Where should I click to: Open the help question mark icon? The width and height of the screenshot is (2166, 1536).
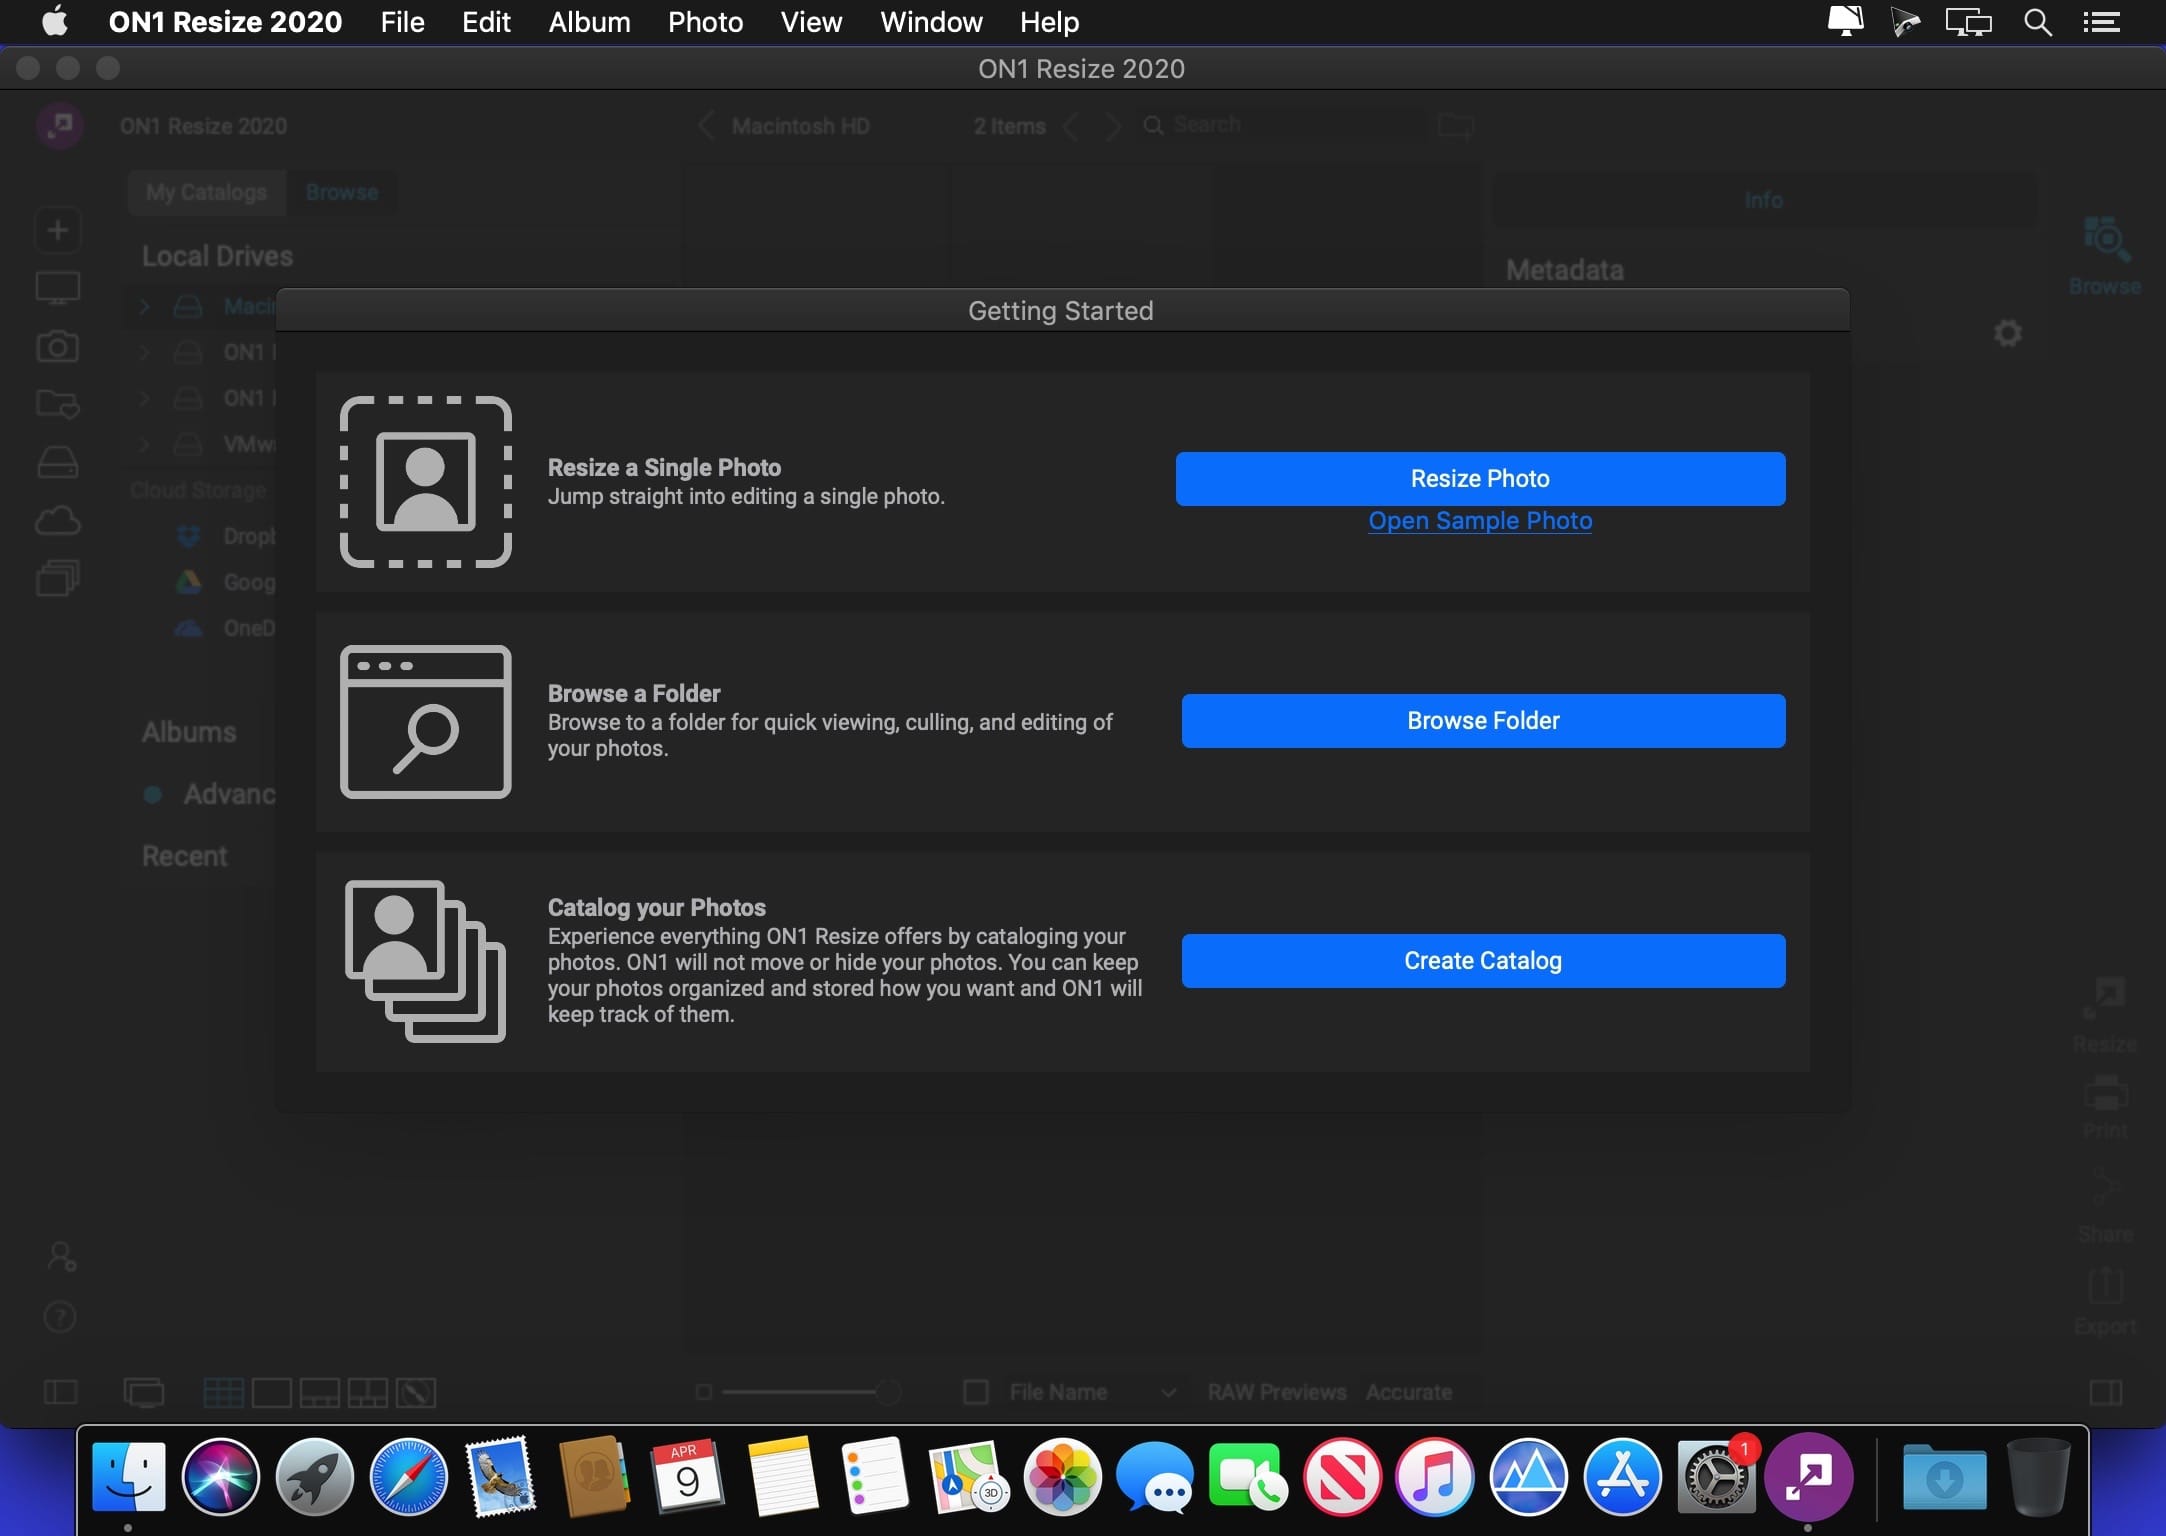(60, 1317)
